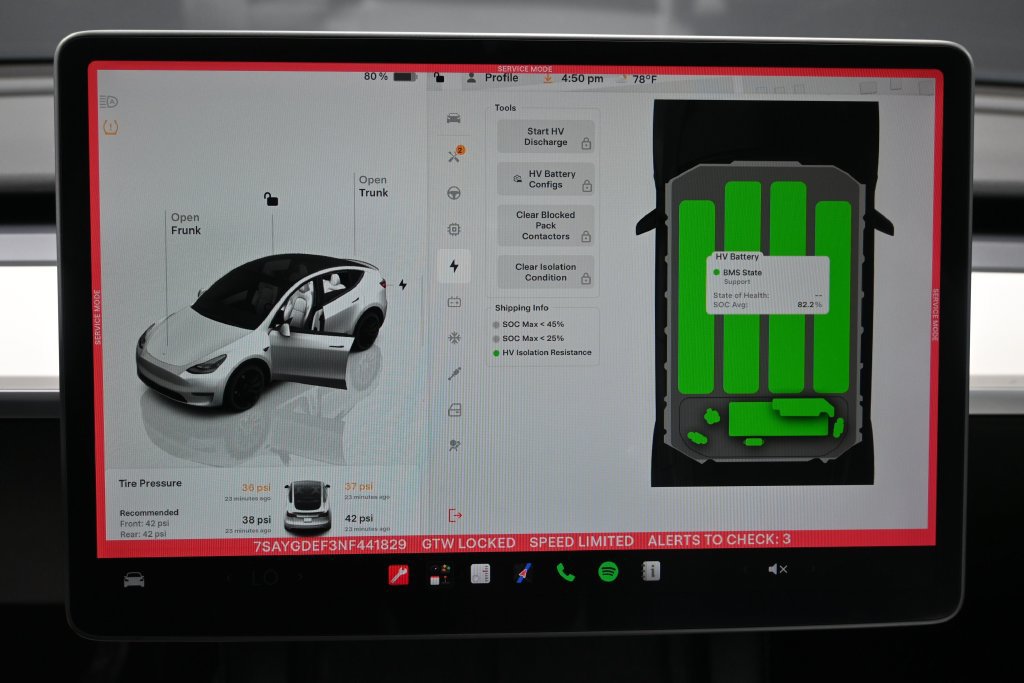Tap the 38 psi rear-left tire reading
Image resolution: width=1024 pixels, height=683 pixels.
click(256, 520)
